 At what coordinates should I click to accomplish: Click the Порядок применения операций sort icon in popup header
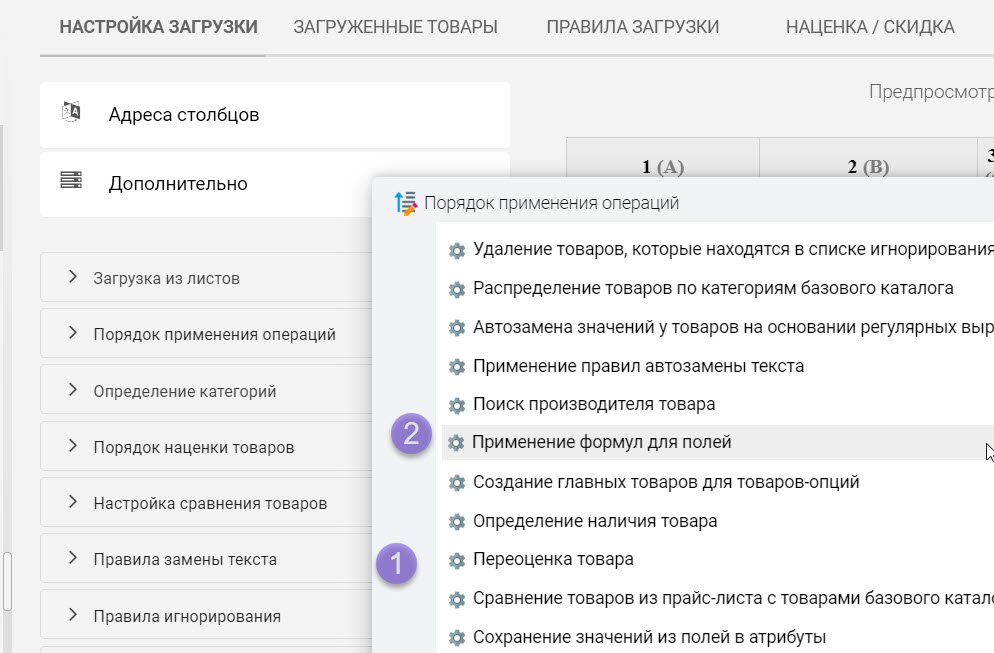pos(406,203)
